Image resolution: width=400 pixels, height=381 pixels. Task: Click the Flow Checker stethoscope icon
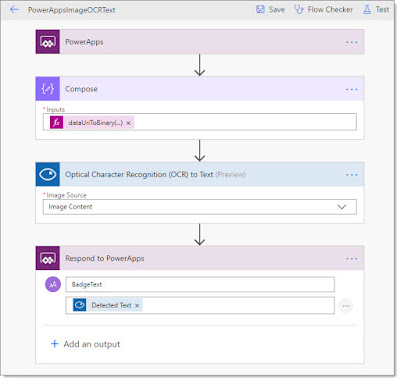tap(299, 10)
